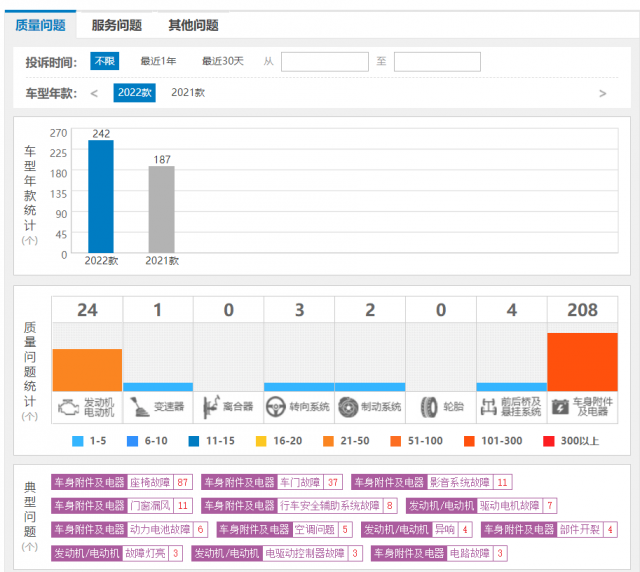The image size is (640, 572).
Task: Click the clutch (离合器) pedal icon
Action: (211, 407)
